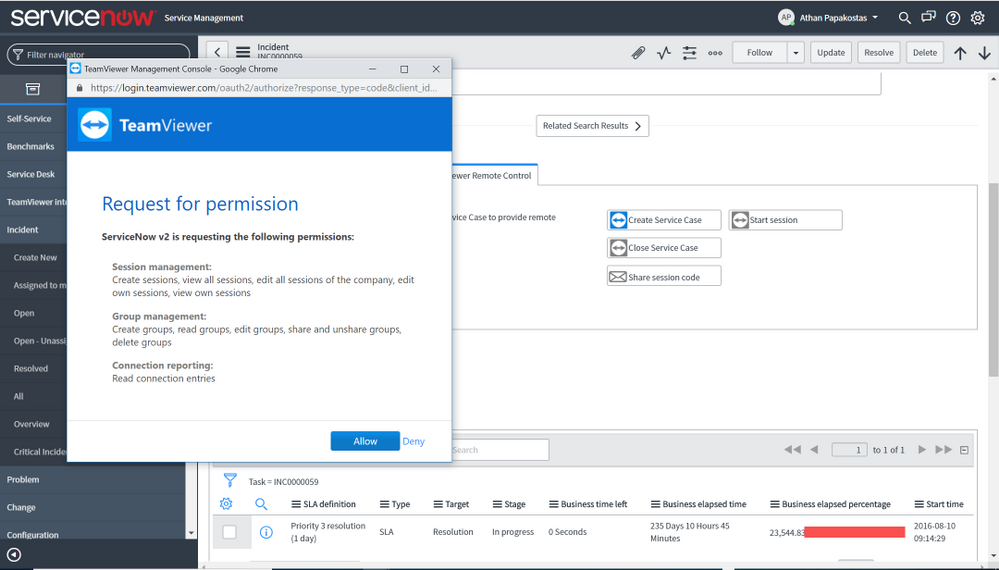Open the Target column menu
999x570 pixels.
[x=438, y=504]
